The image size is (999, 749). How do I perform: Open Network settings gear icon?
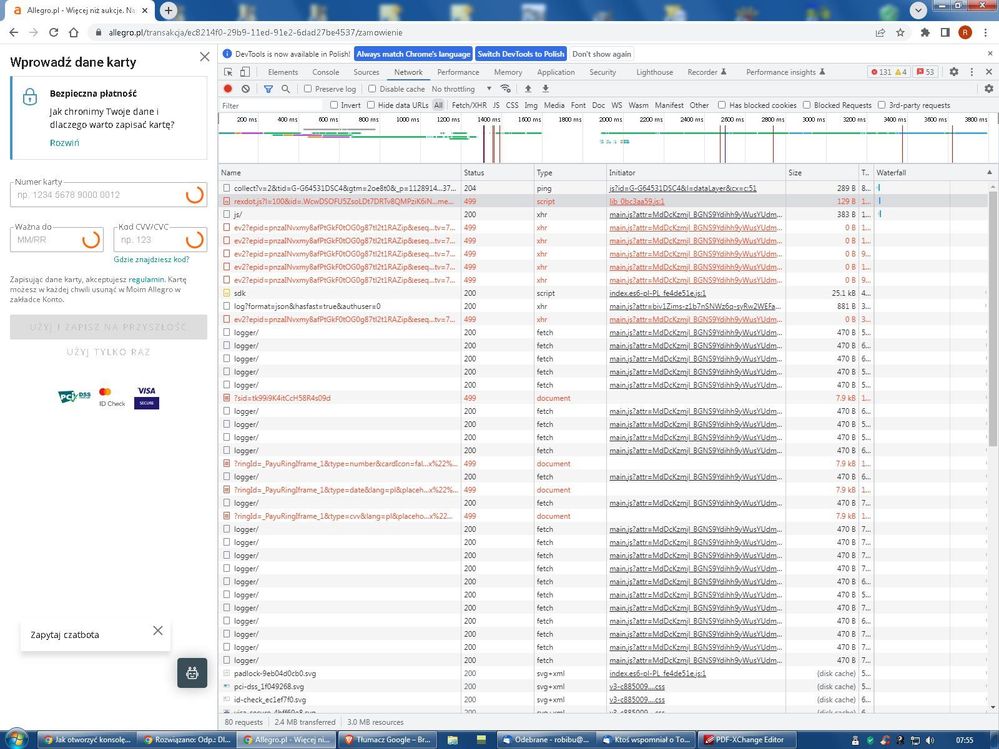(x=988, y=89)
